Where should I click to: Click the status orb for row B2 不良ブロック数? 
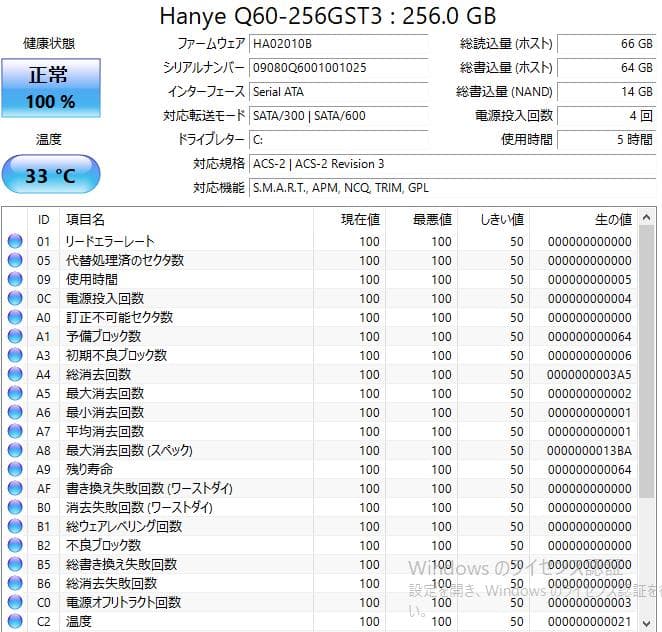click(15, 545)
